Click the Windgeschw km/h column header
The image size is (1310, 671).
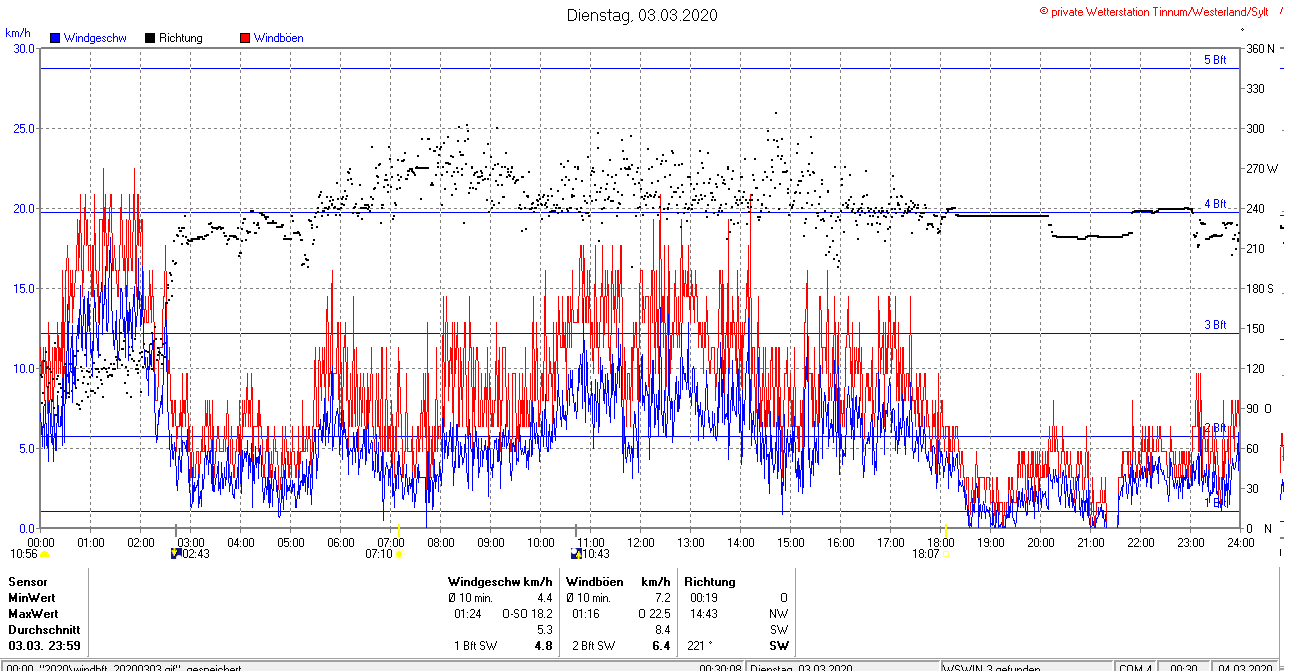(500, 581)
